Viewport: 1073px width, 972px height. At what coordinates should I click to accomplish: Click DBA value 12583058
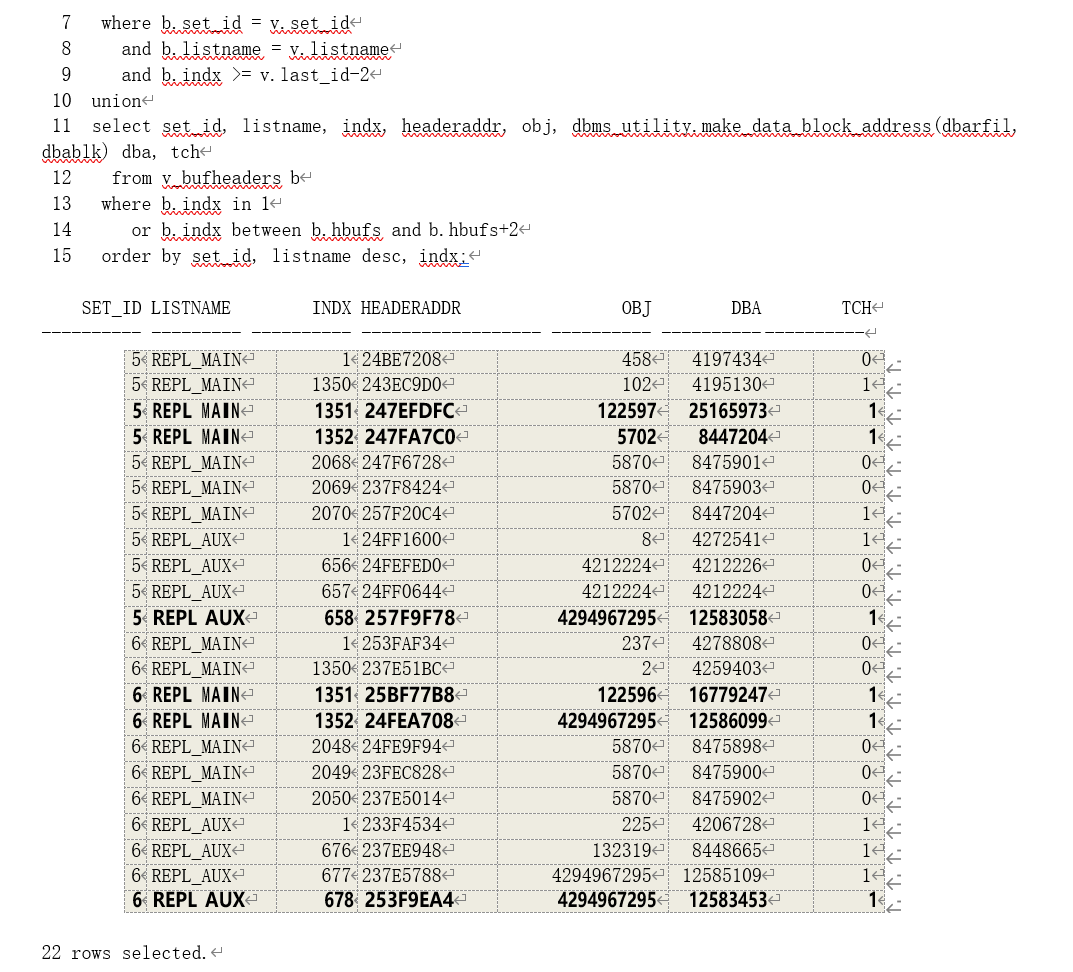point(728,619)
